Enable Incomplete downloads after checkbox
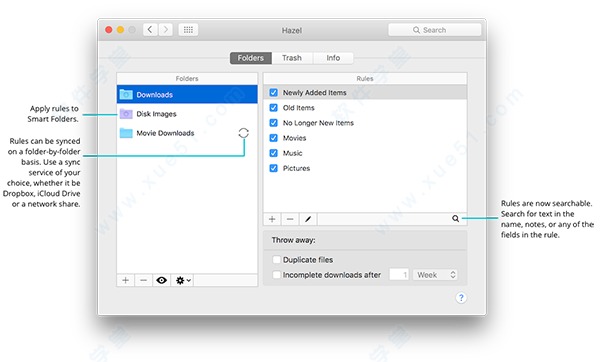The height and width of the screenshot is (362, 600). click(276, 275)
